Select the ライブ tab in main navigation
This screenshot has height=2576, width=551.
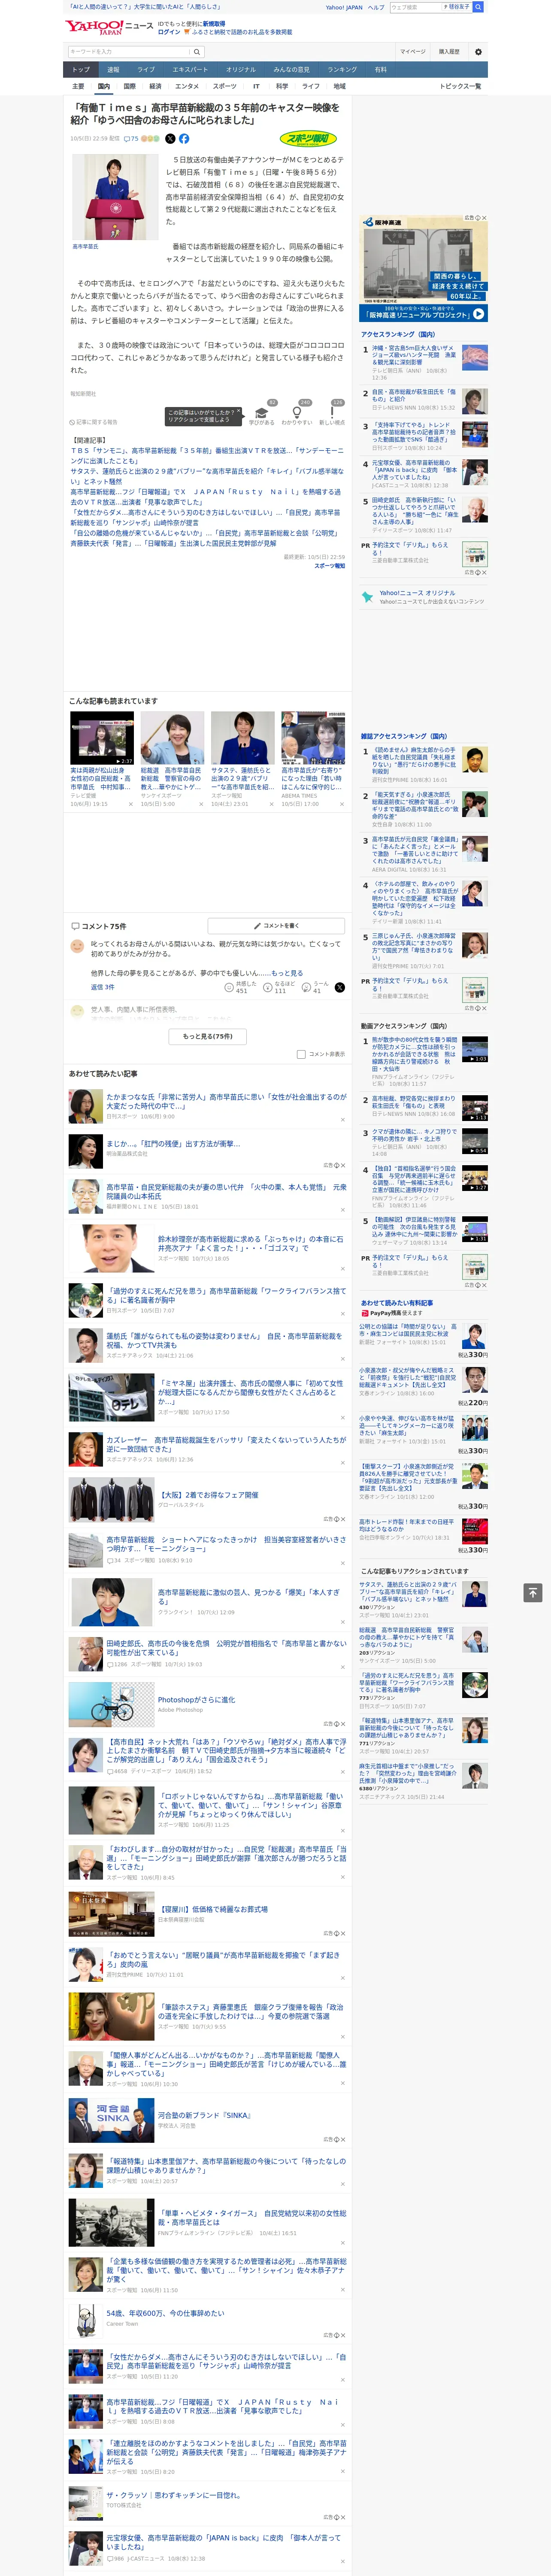146,69
